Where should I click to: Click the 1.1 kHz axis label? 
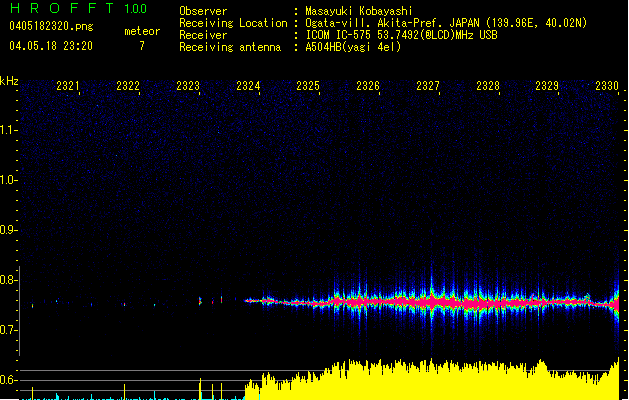coord(8,130)
